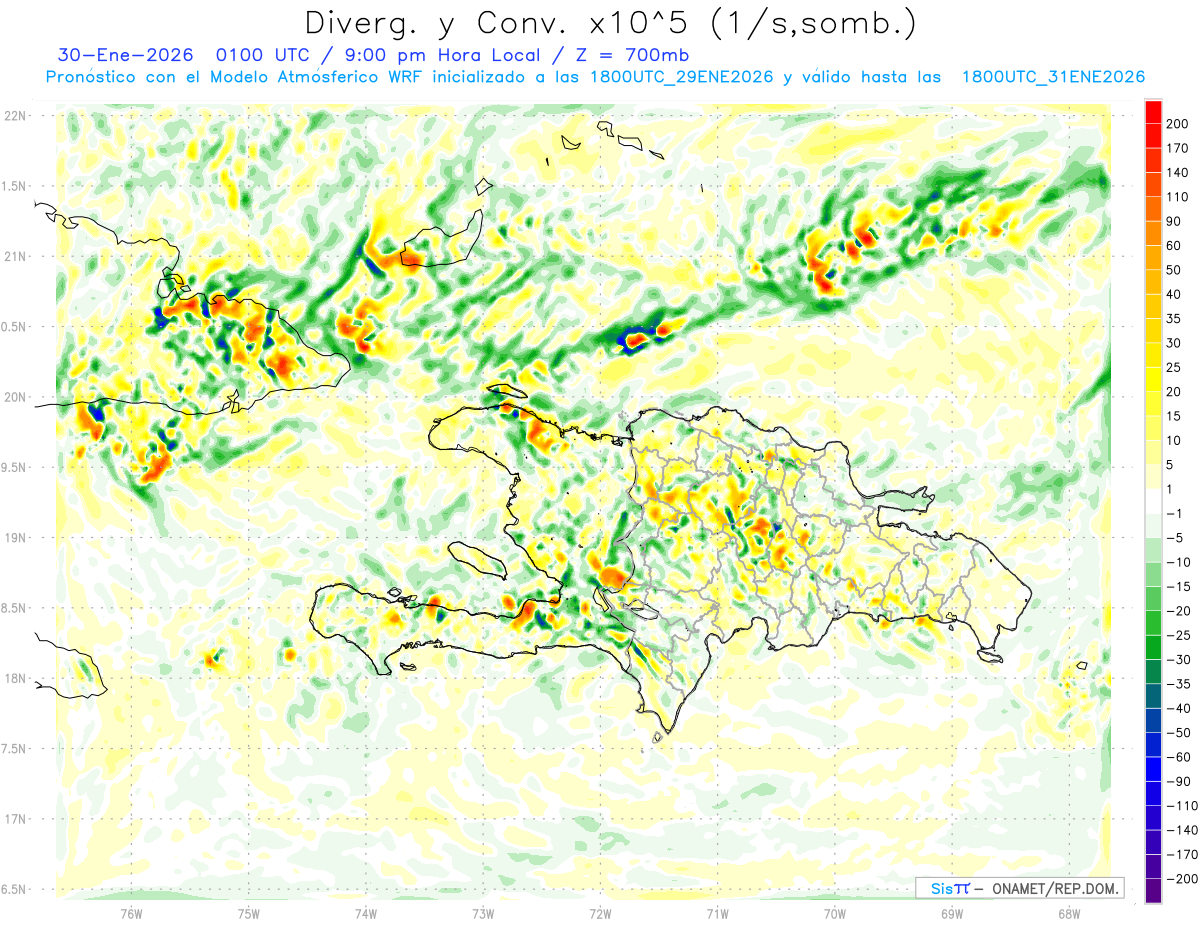The height and width of the screenshot is (927, 1200).
Task: Click the '17N' latitude label
Action: pos(14,818)
